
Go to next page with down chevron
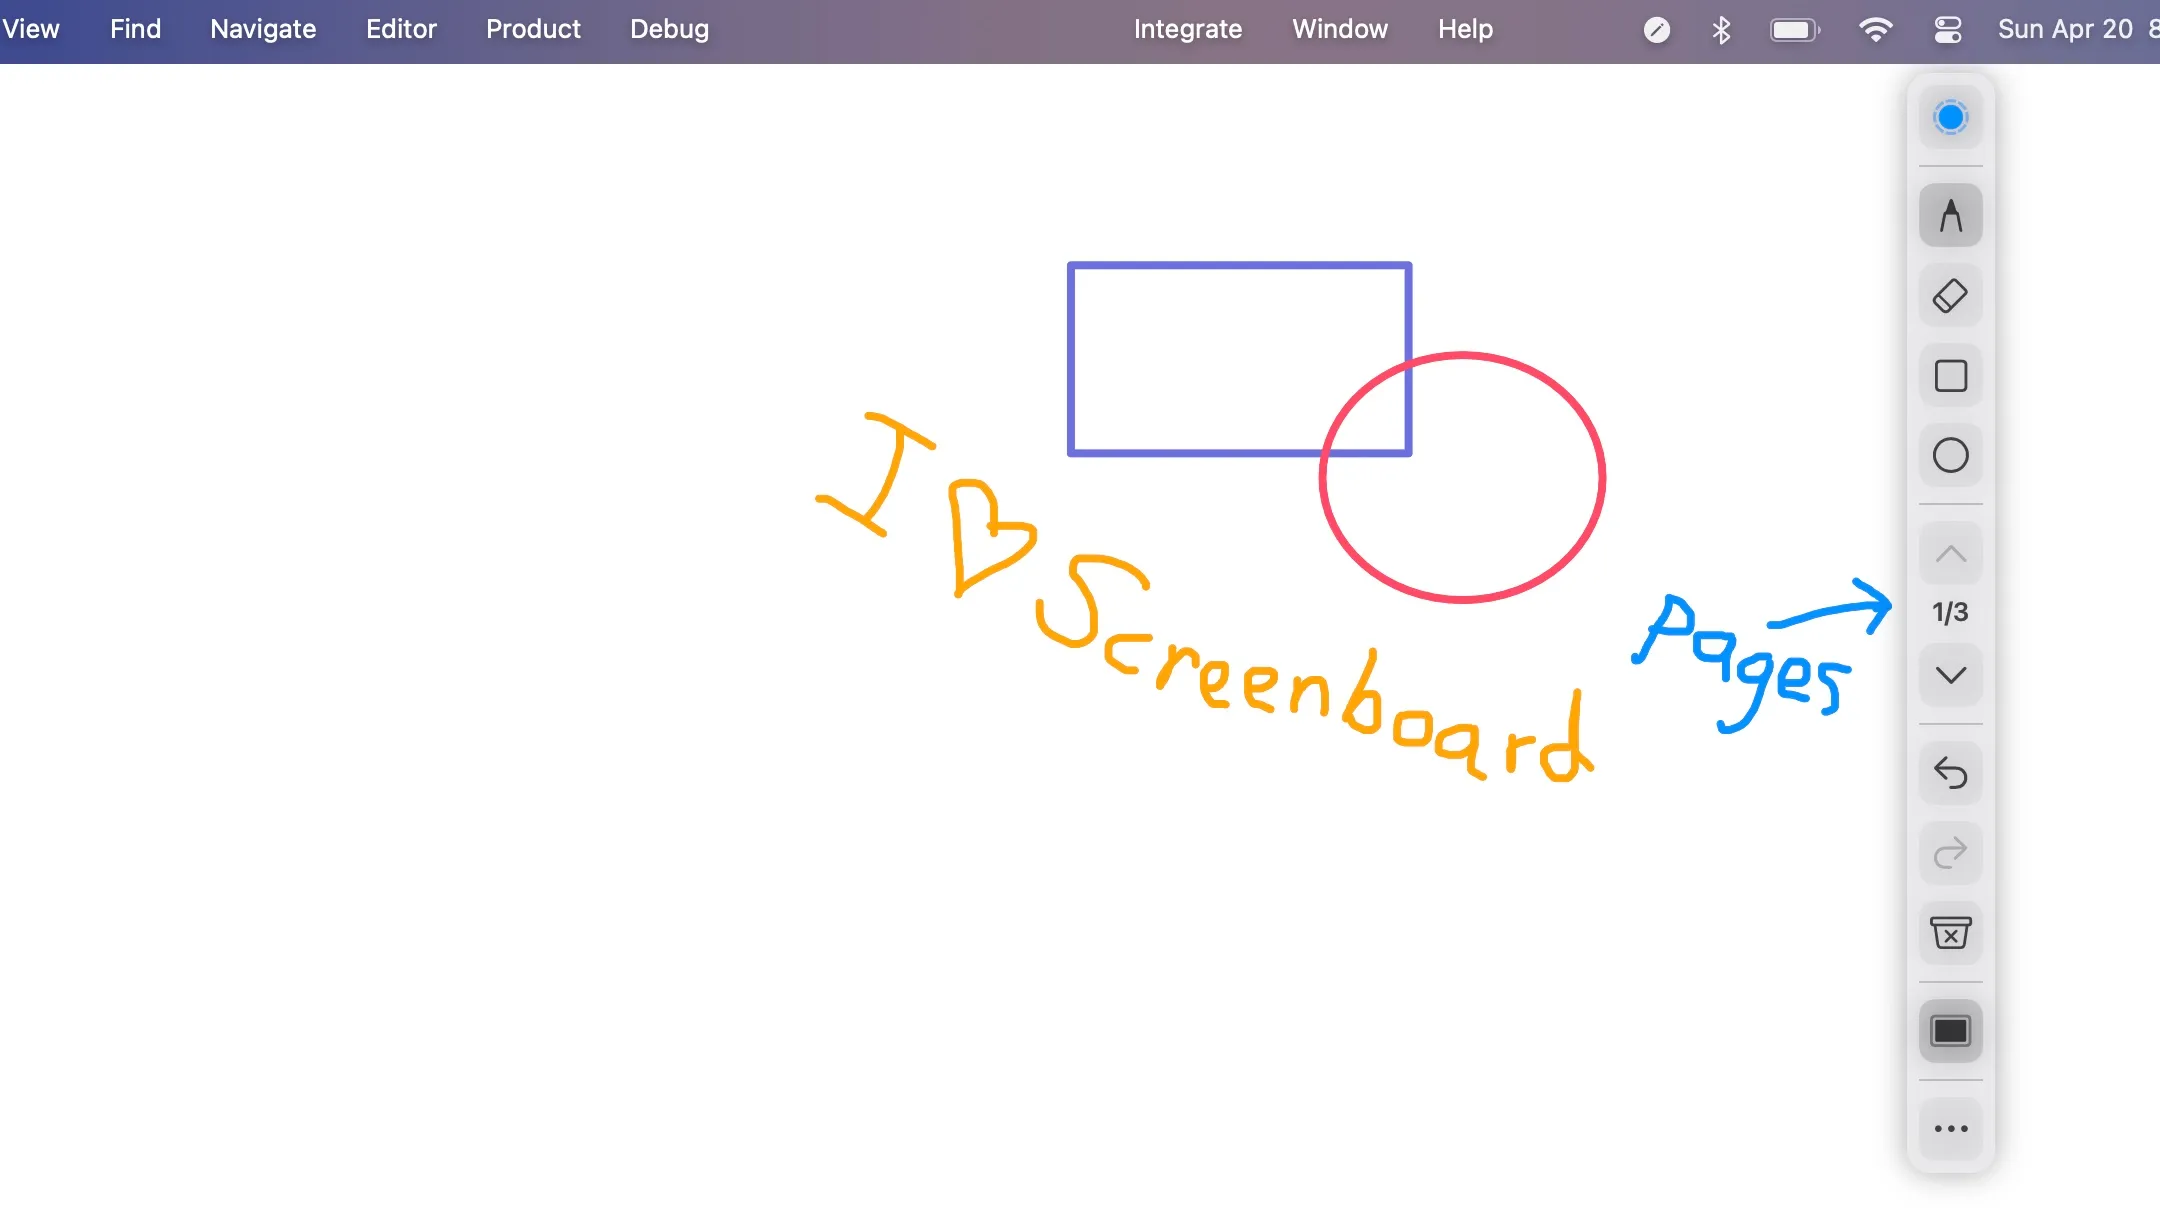(1950, 676)
